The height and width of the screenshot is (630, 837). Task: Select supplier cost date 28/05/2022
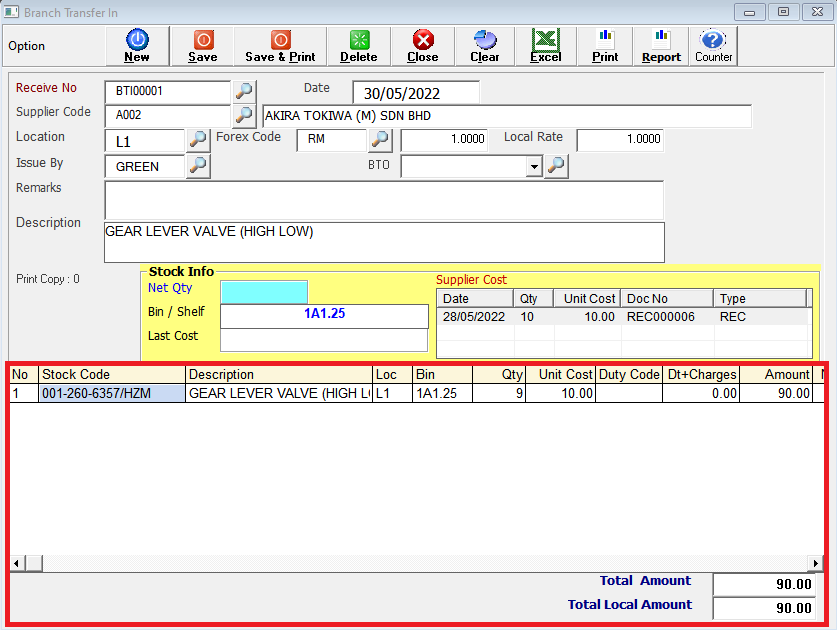point(474,317)
